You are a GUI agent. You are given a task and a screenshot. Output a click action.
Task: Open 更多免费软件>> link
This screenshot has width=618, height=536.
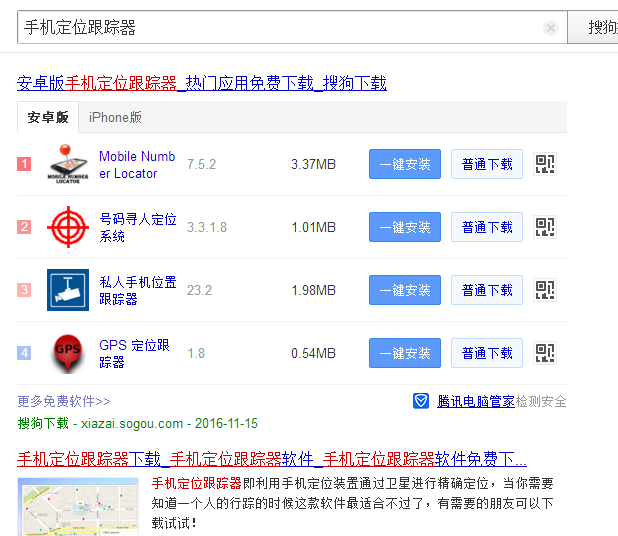[x=64, y=401]
